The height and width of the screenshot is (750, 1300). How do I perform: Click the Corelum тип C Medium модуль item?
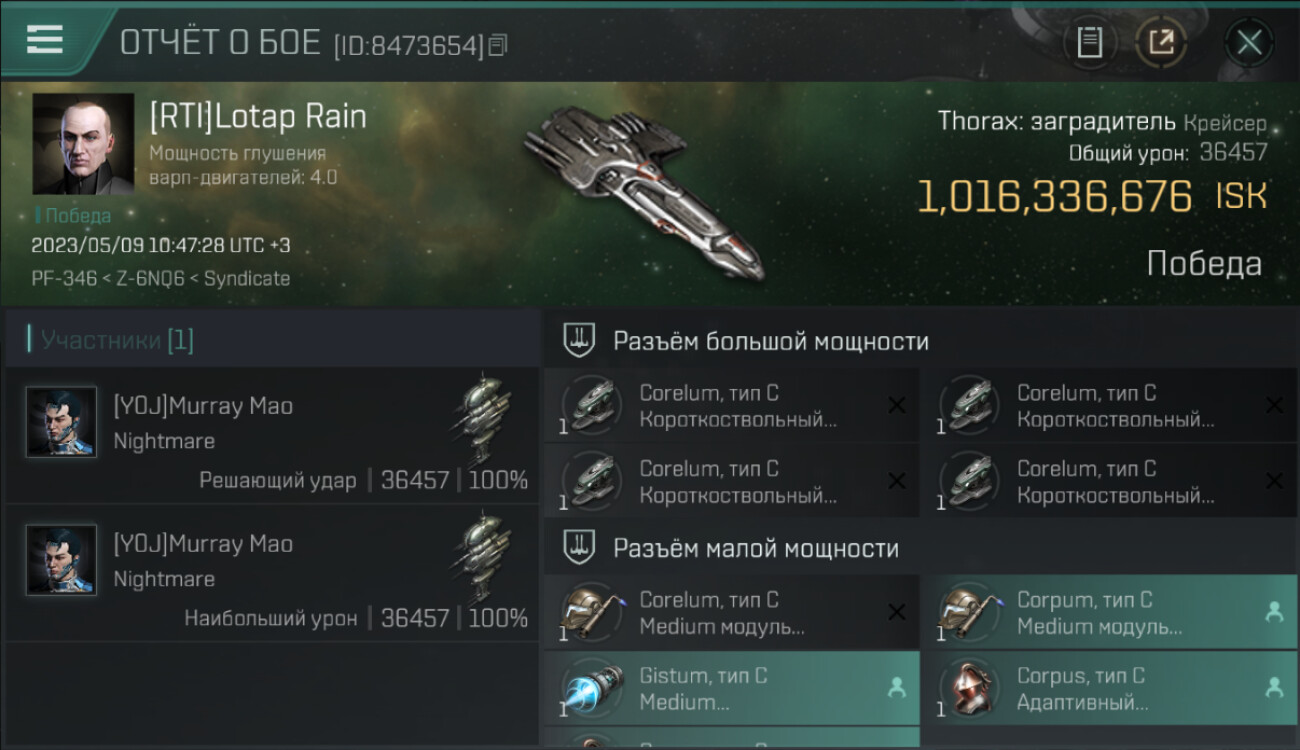coord(732,612)
